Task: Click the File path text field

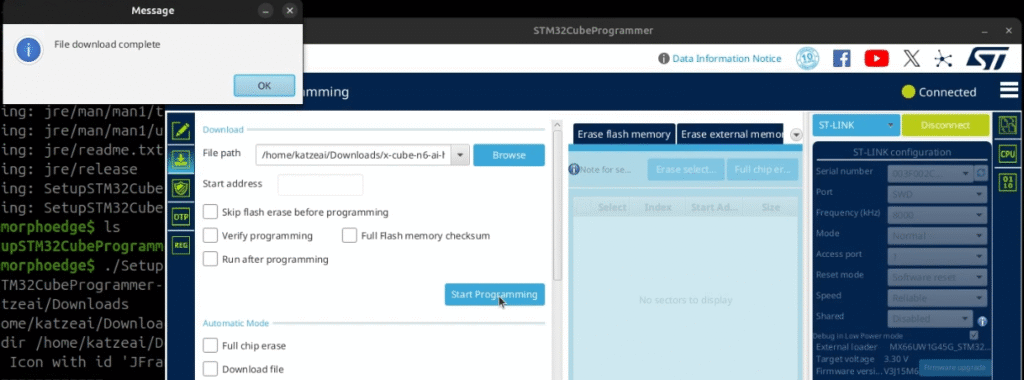Action: tap(354, 155)
